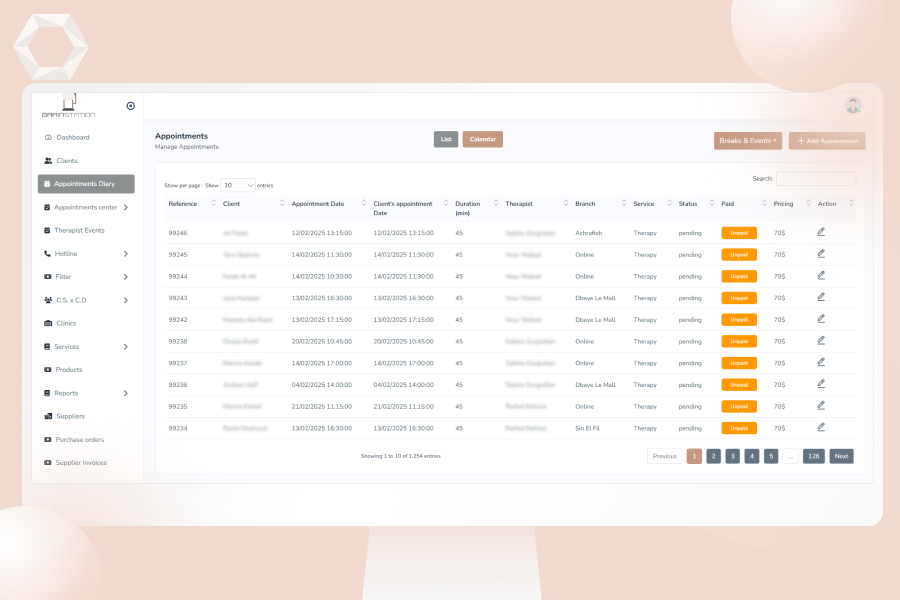Click the Previous page button
This screenshot has height=600, width=900.
(x=665, y=456)
